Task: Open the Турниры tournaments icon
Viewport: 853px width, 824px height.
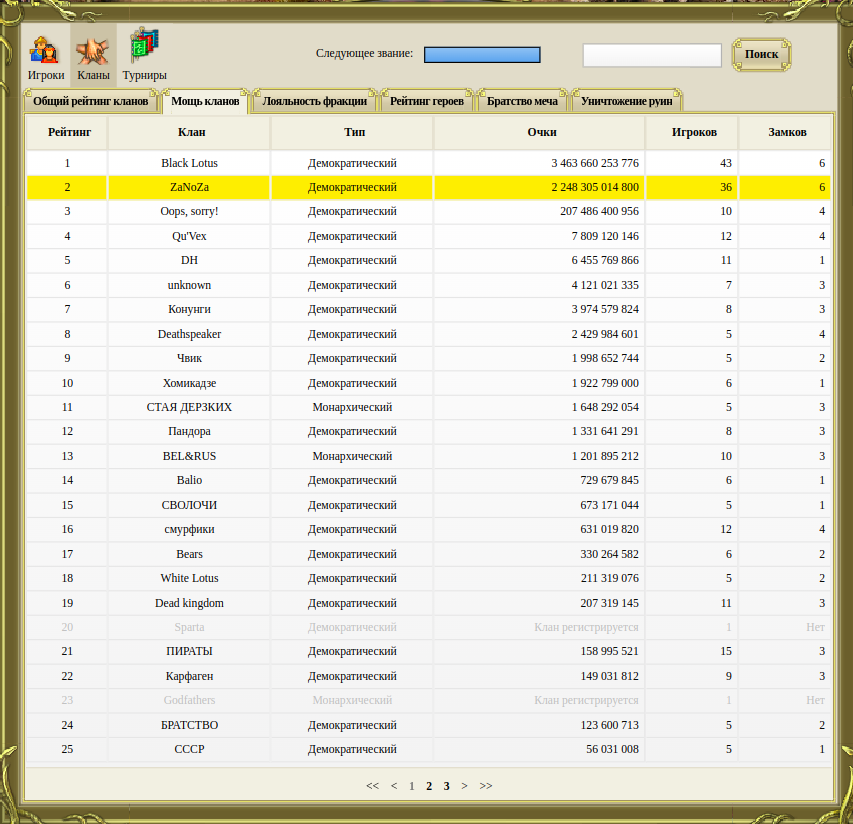Action: coord(144,58)
